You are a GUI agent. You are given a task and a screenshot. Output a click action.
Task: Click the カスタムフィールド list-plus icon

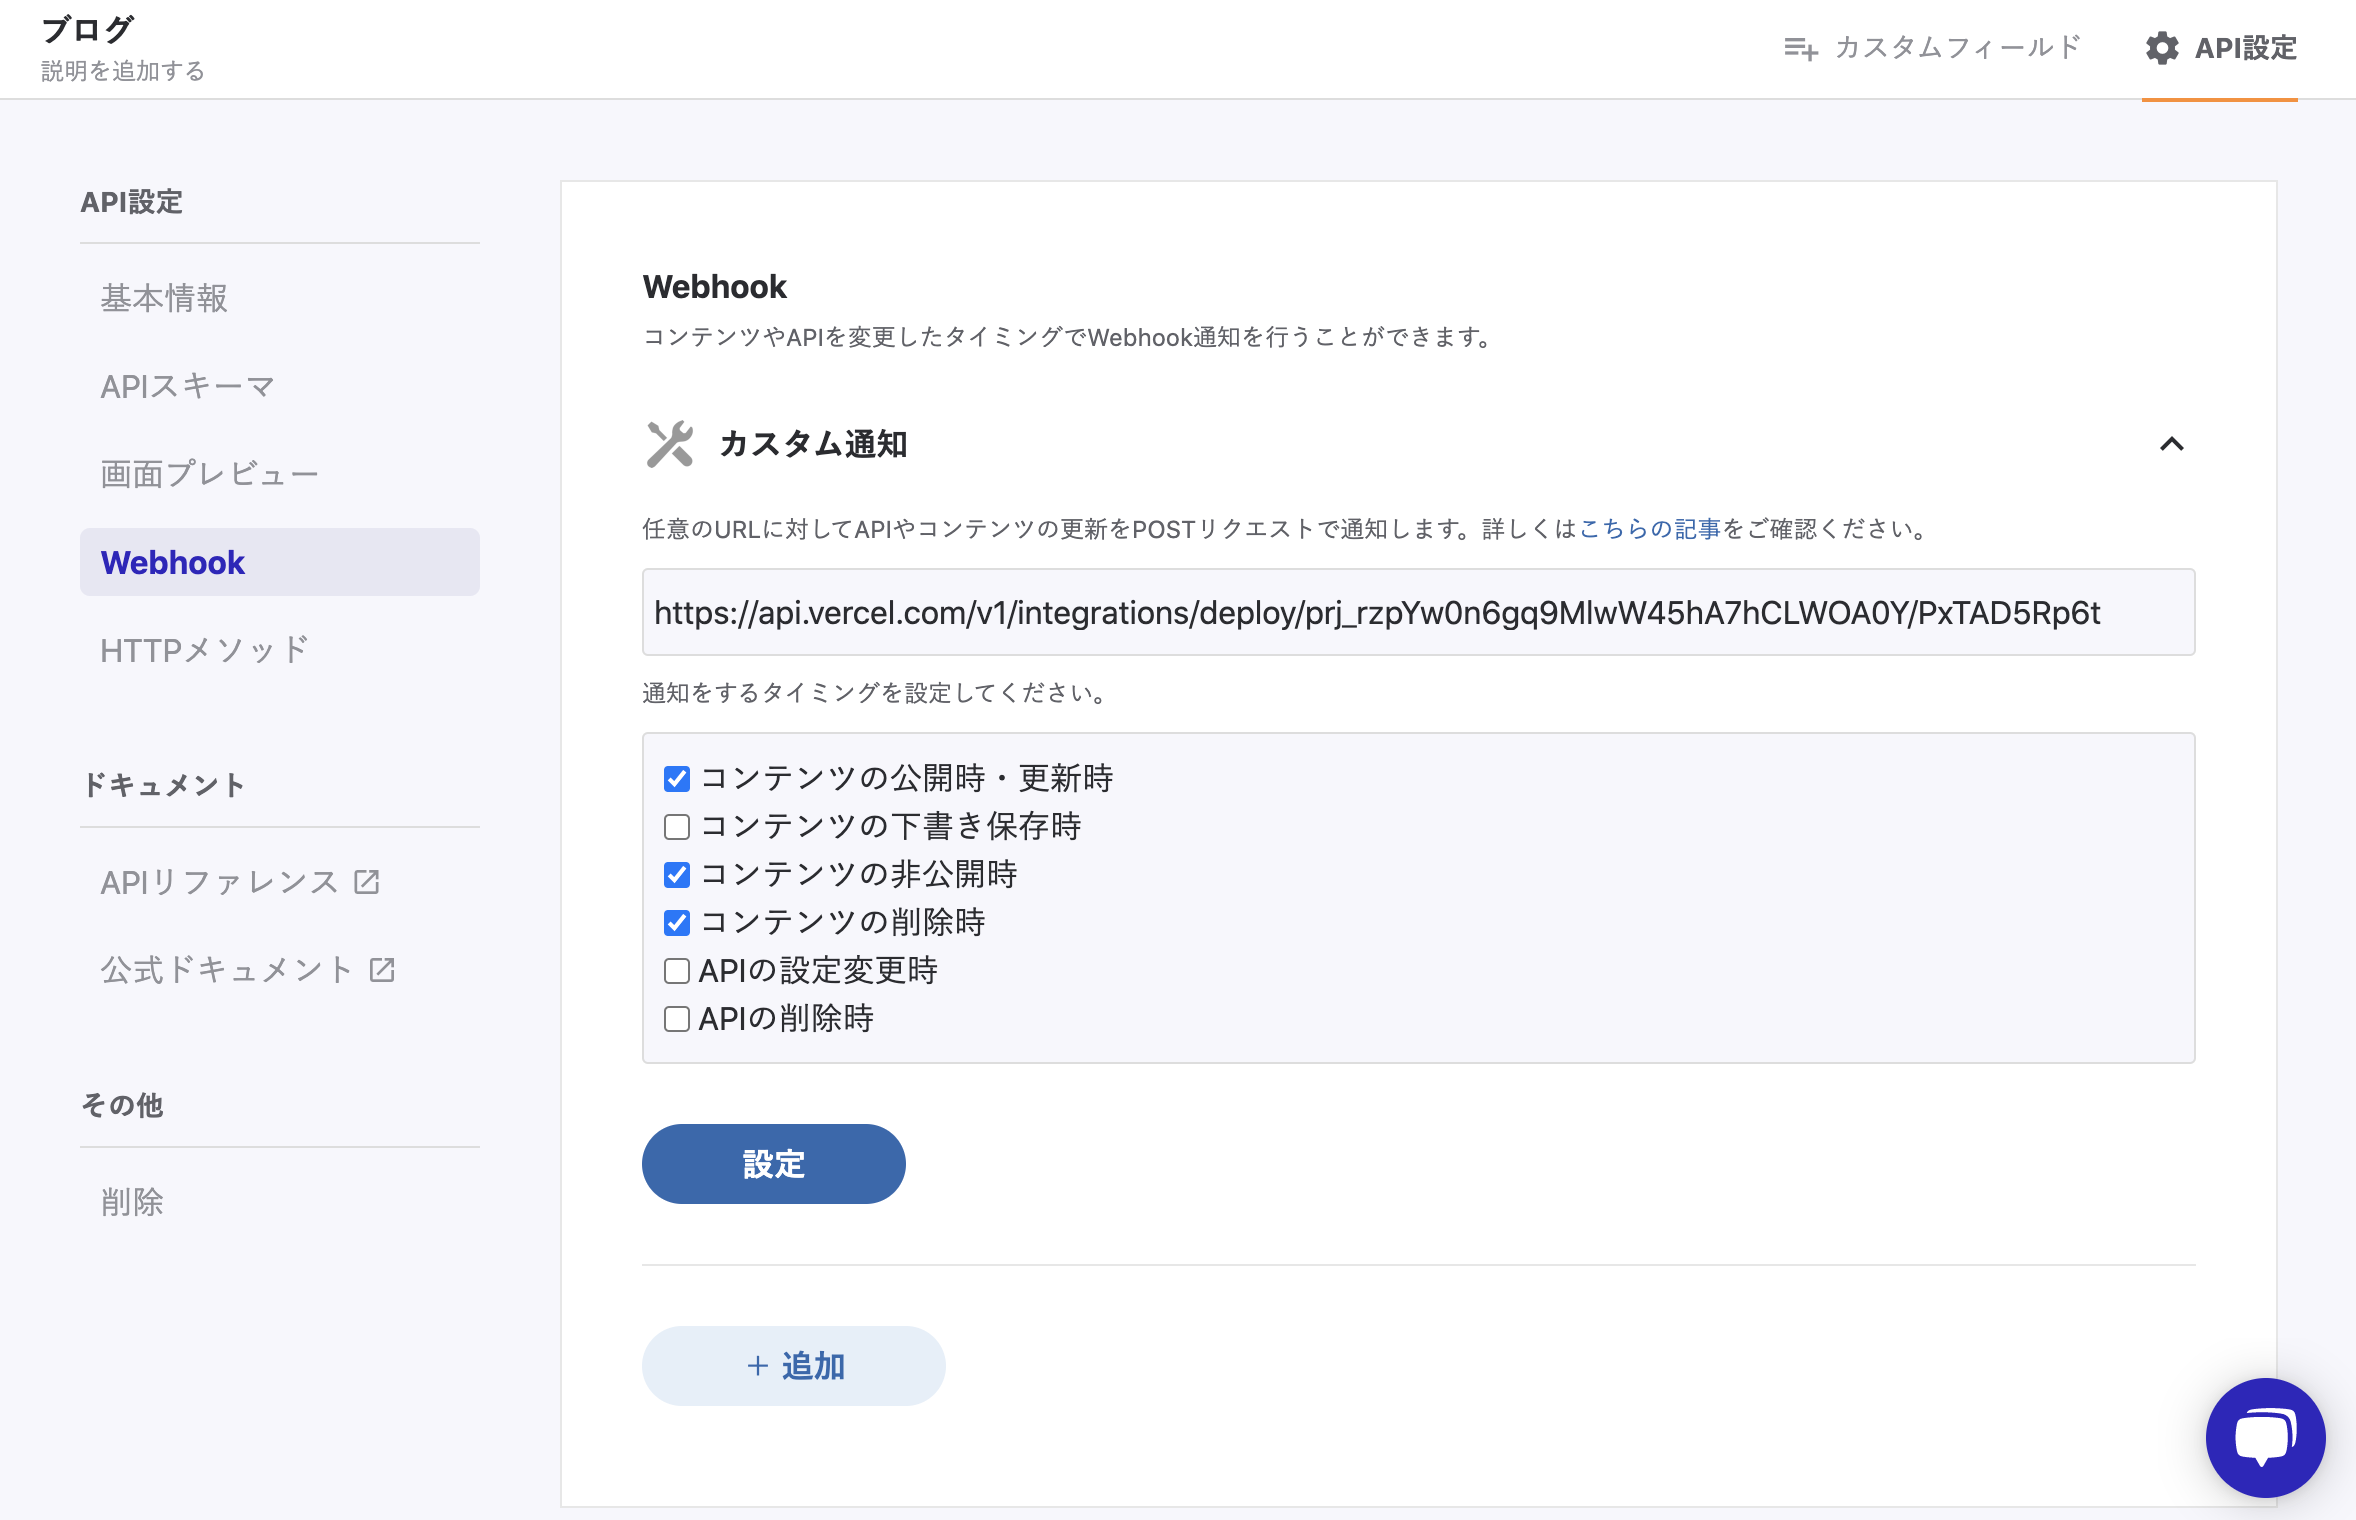1800,48
